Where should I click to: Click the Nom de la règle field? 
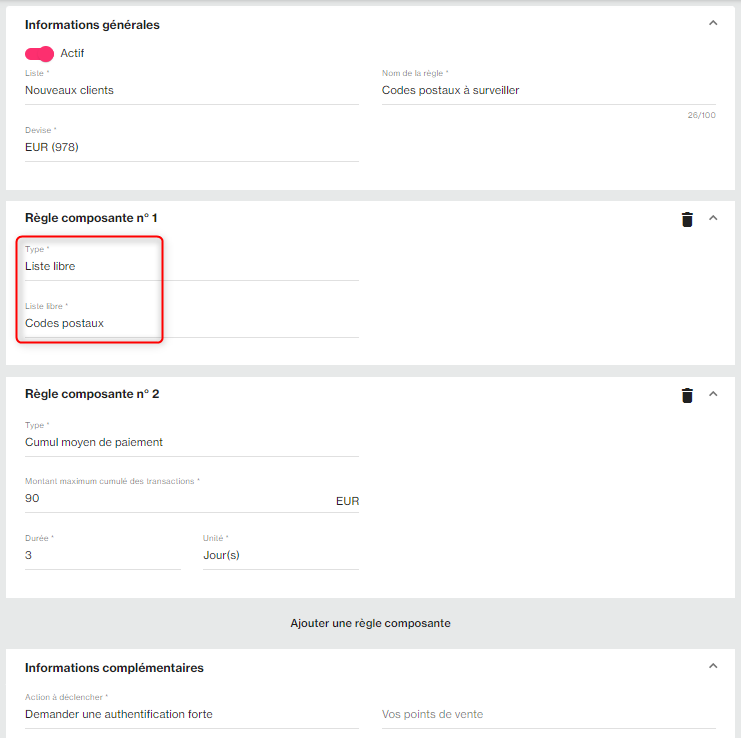click(x=548, y=90)
